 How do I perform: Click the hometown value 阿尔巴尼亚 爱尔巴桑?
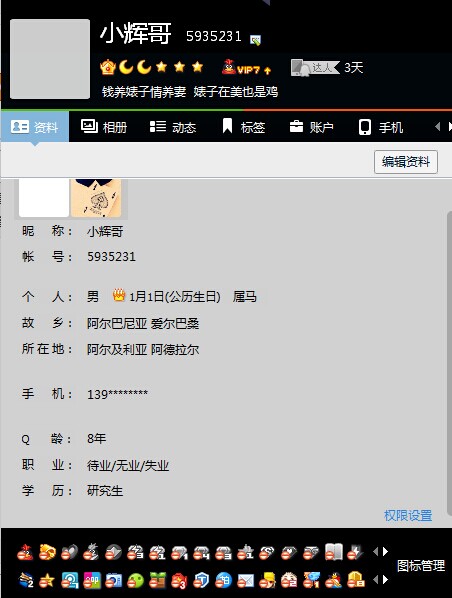tap(143, 324)
